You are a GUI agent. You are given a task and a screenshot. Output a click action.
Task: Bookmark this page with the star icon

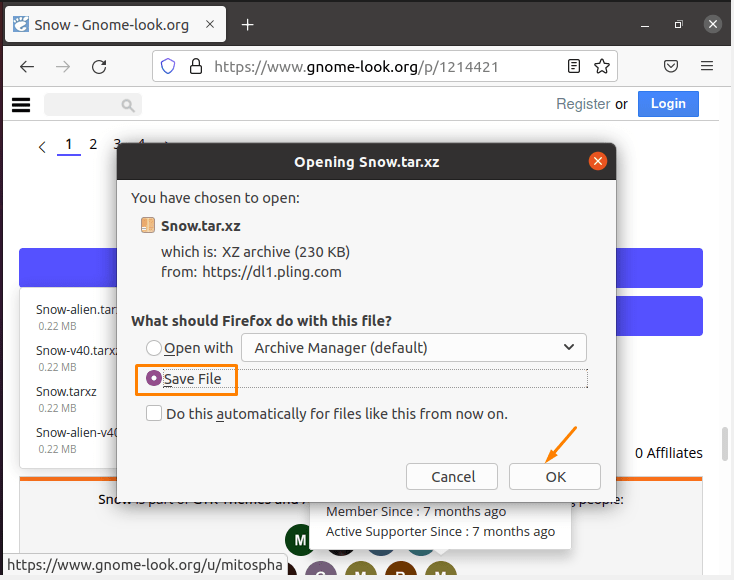click(x=602, y=66)
